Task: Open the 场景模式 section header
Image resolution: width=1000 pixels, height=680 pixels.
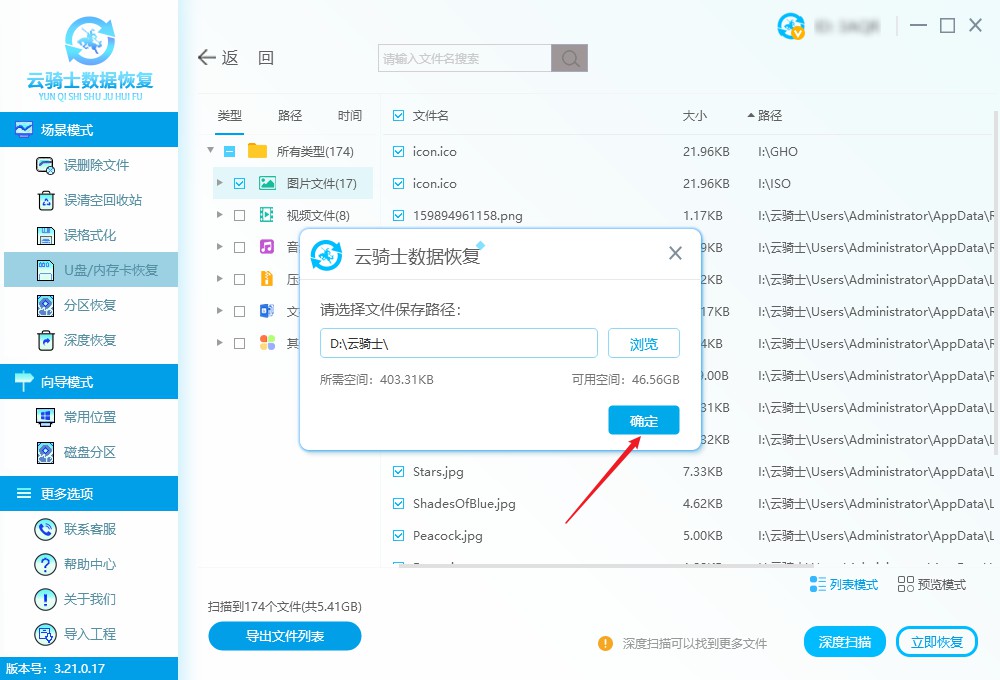Action: (x=89, y=129)
